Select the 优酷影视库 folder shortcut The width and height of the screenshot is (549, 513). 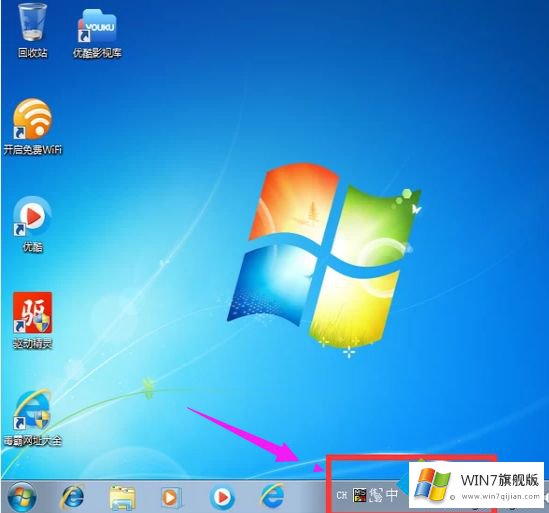[97, 33]
